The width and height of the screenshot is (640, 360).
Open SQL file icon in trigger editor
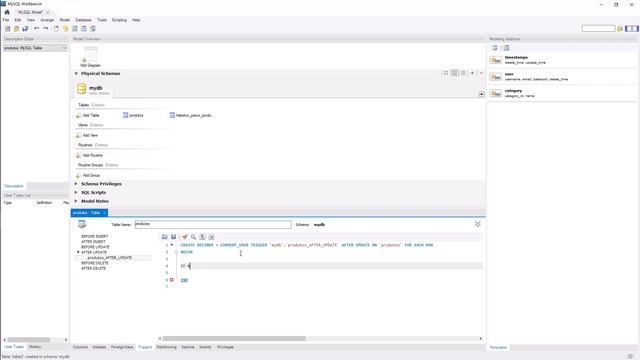click(x=164, y=237)
